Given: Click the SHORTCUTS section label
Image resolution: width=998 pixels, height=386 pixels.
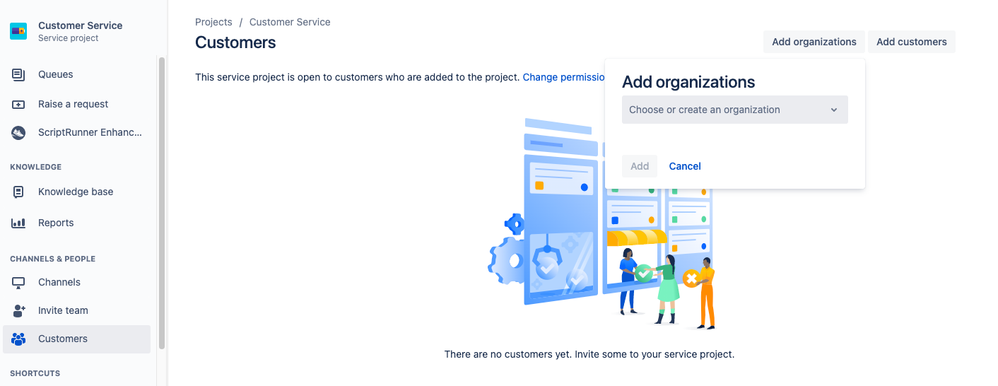Looking at the screenshot, I should pos(35,373).
